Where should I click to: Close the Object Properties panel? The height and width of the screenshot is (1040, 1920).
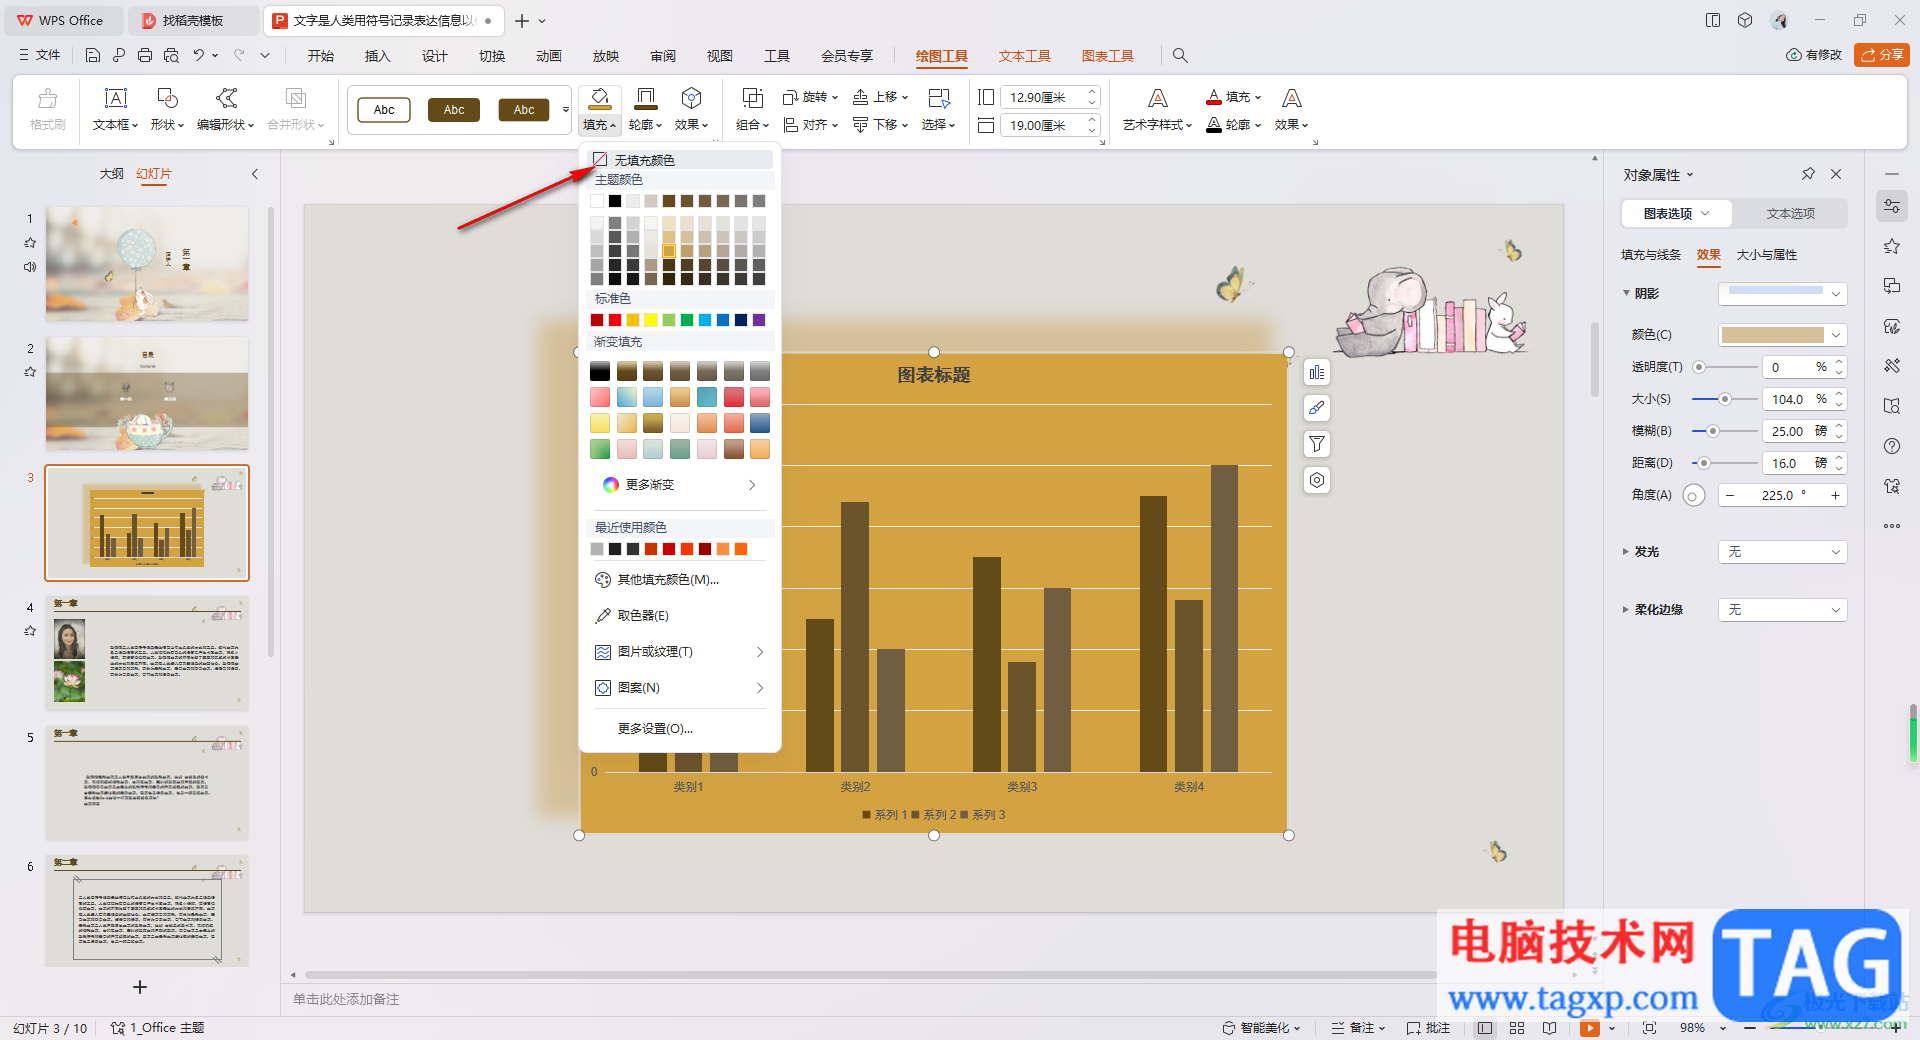coord(1836,174)
